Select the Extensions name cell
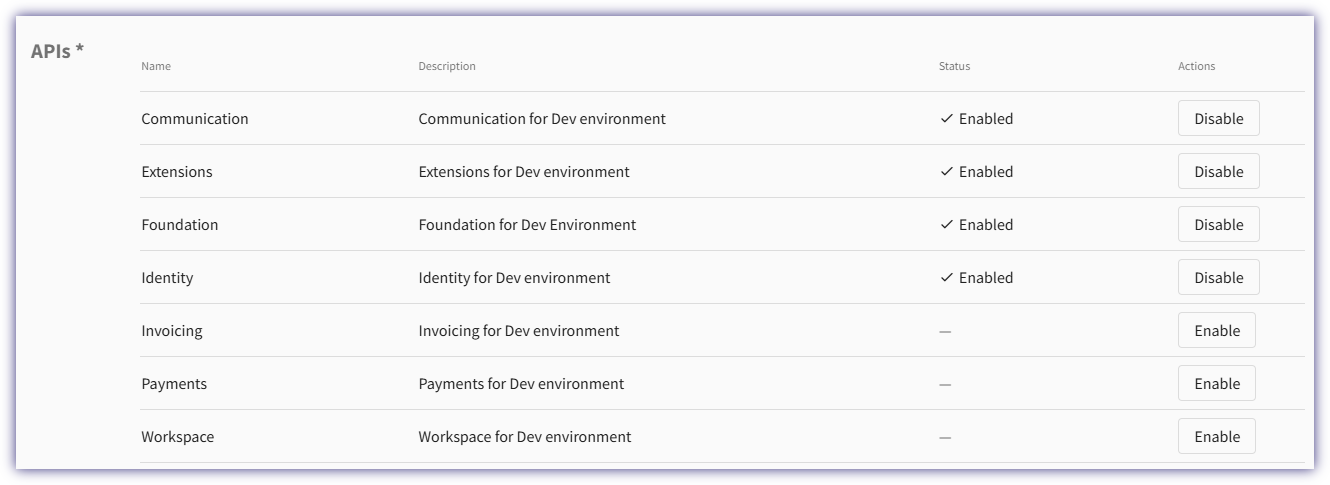 click(177, 171)
